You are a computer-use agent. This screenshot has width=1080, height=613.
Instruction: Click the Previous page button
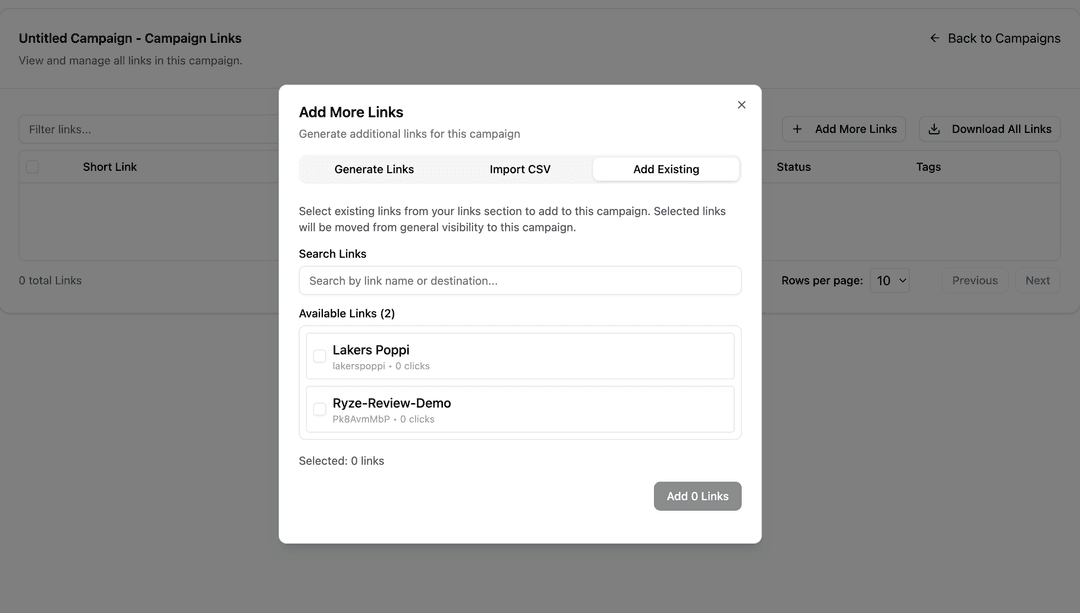click(974, 281)
